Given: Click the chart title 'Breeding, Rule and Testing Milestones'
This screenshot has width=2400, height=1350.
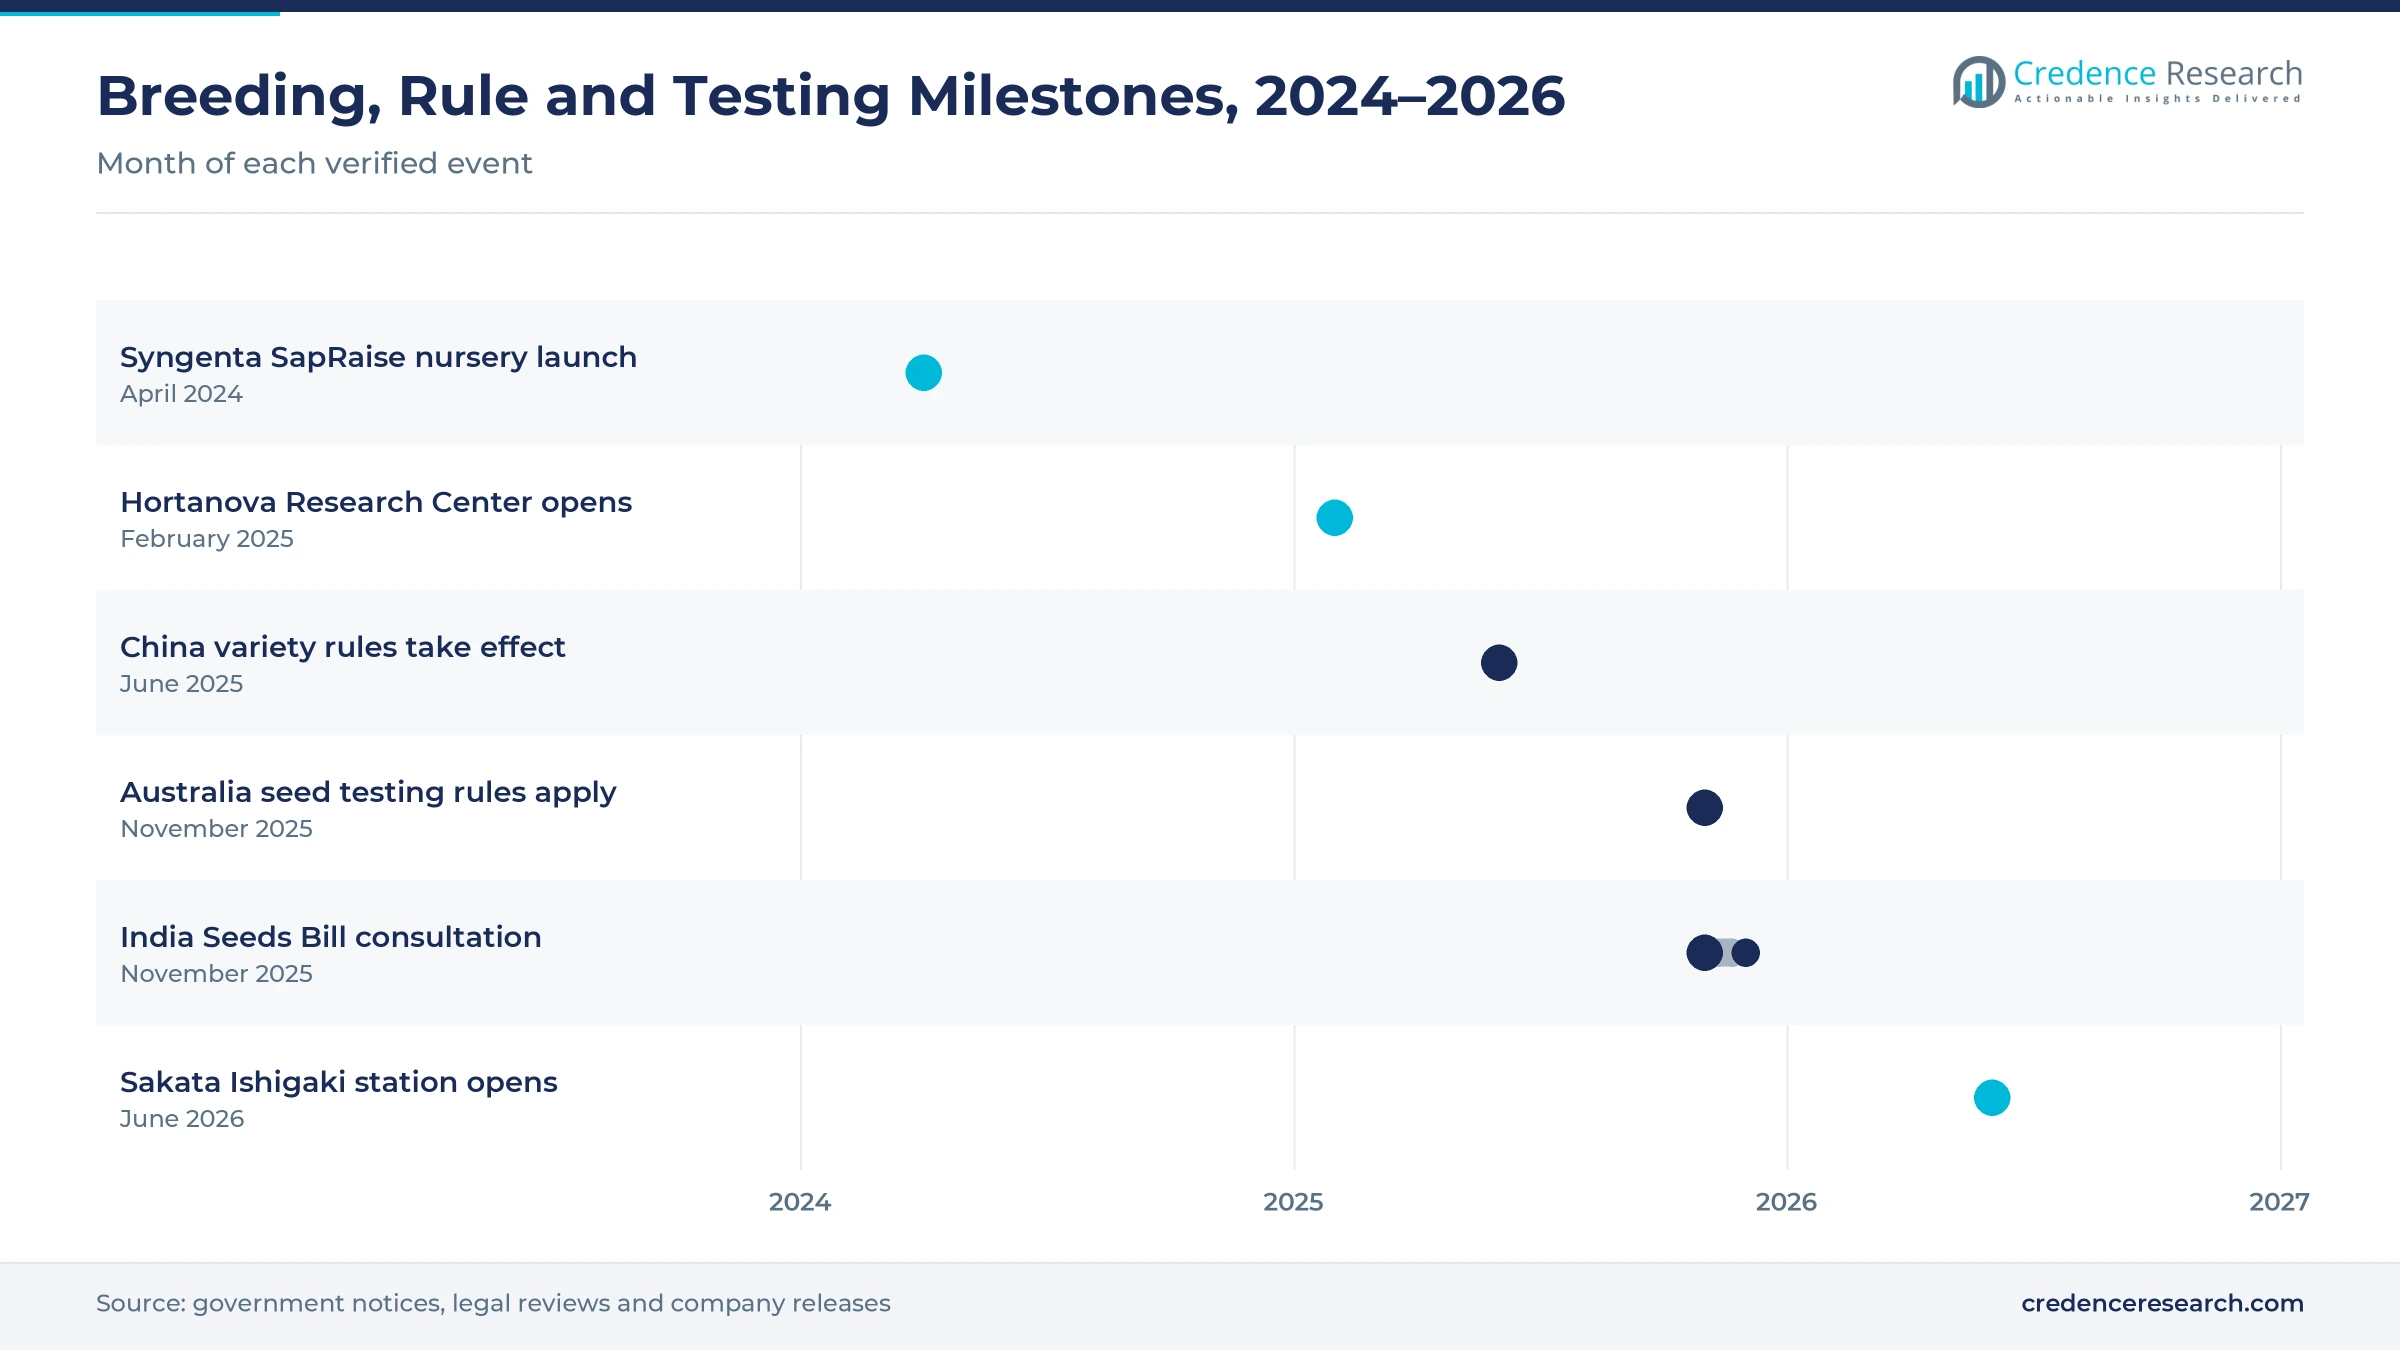Looking at the screenshot, I should [830, 96].
